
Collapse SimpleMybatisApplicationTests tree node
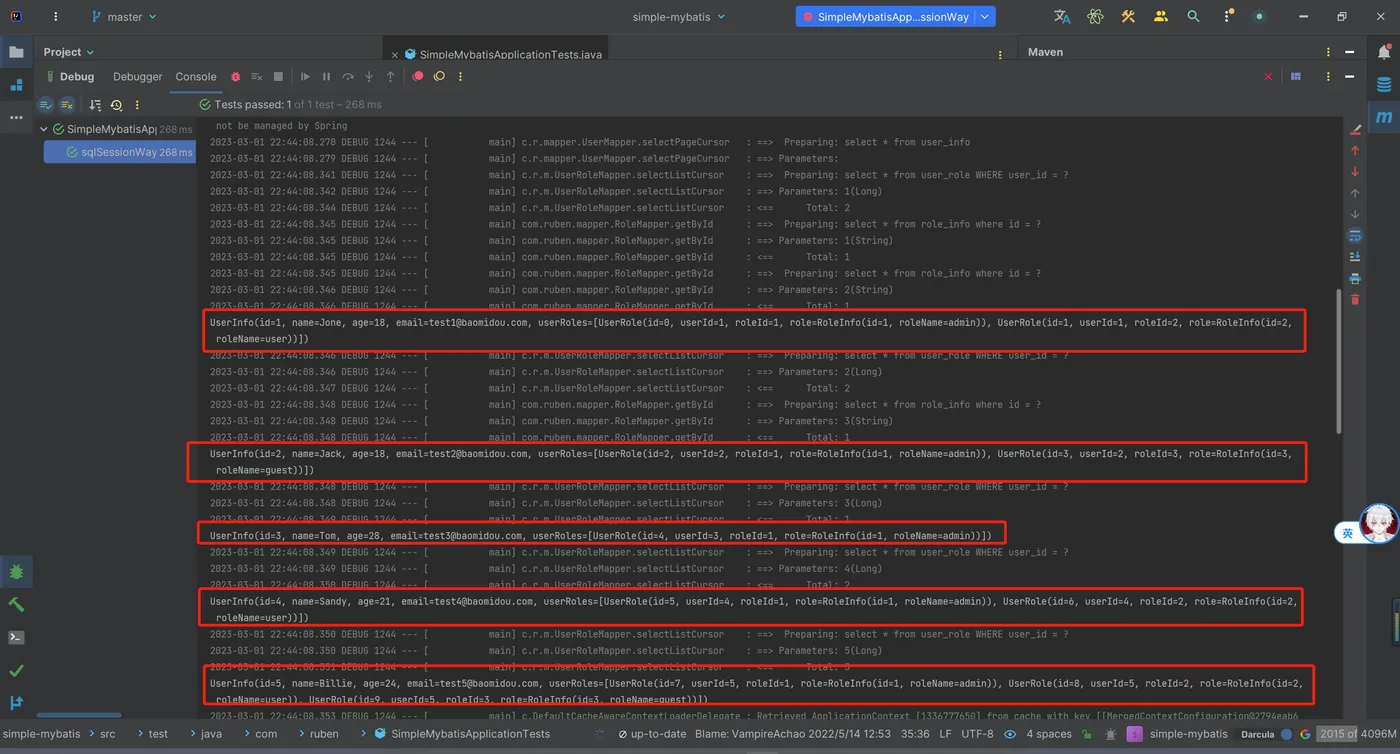point(44,129)
